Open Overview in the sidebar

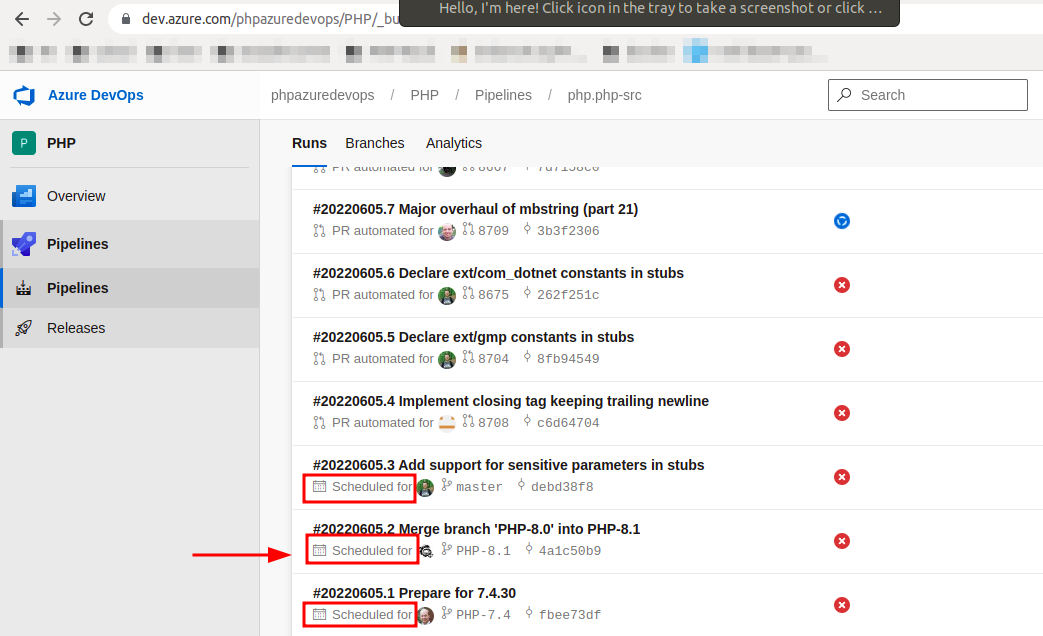coord(76,196)
